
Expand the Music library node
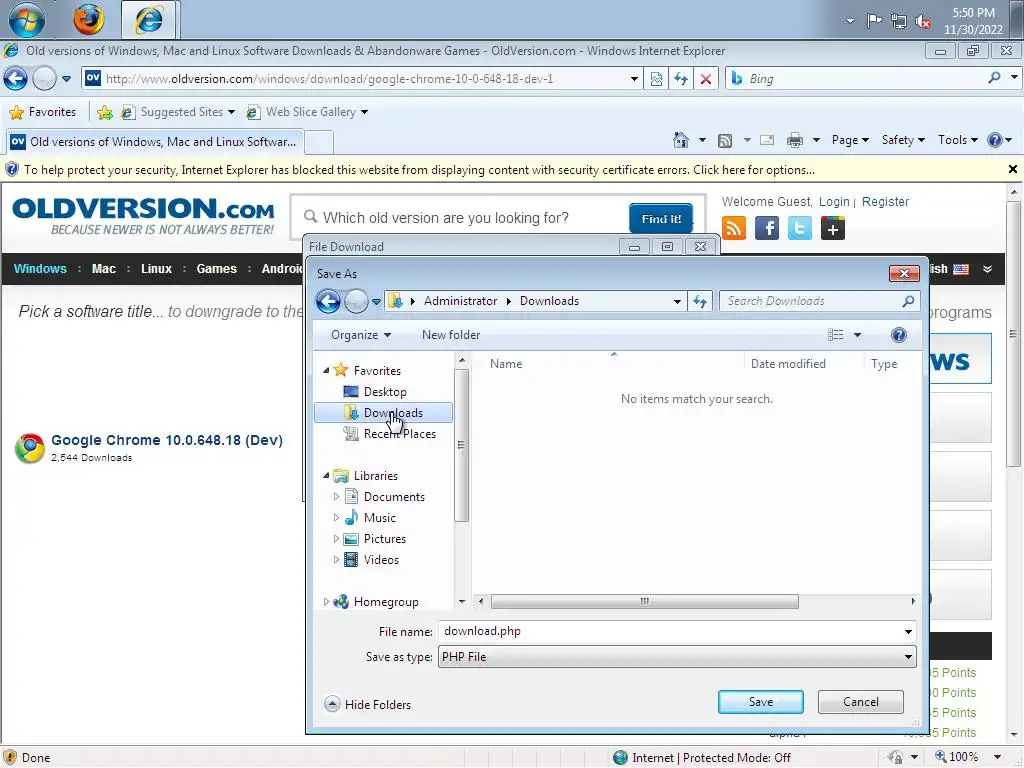[x=336, y=518]
